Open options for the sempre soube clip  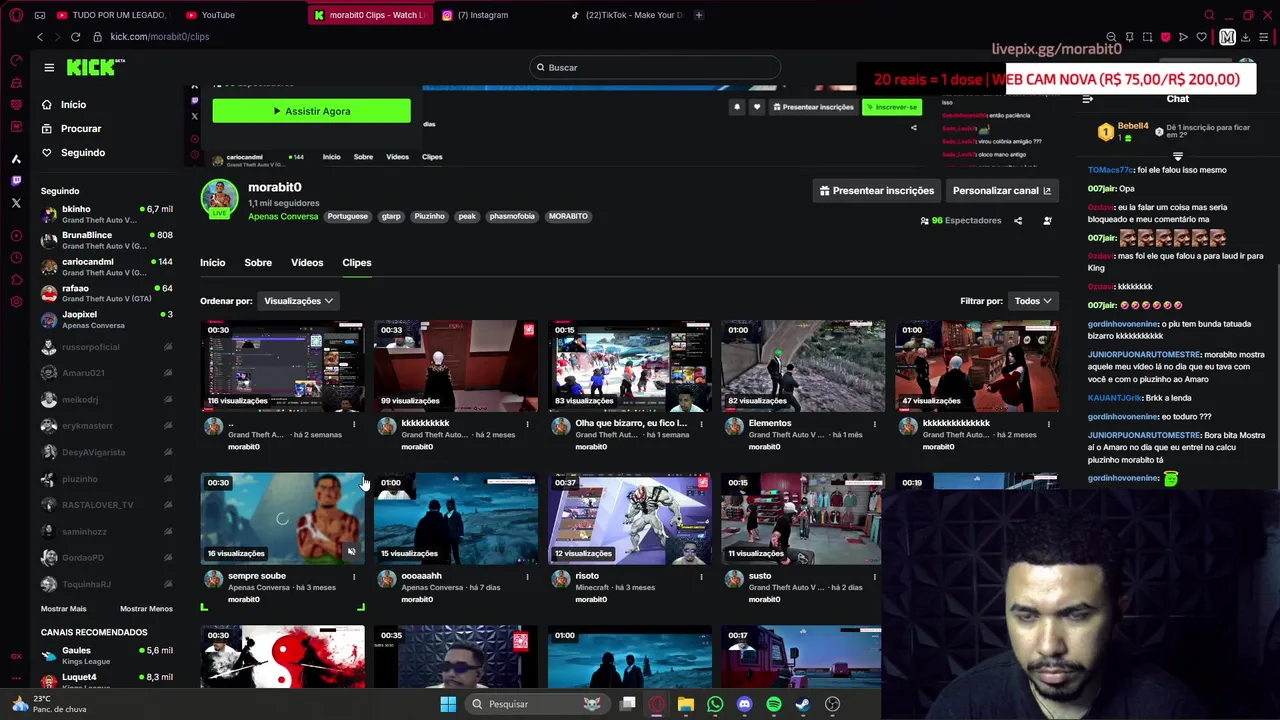click(354, 577)
